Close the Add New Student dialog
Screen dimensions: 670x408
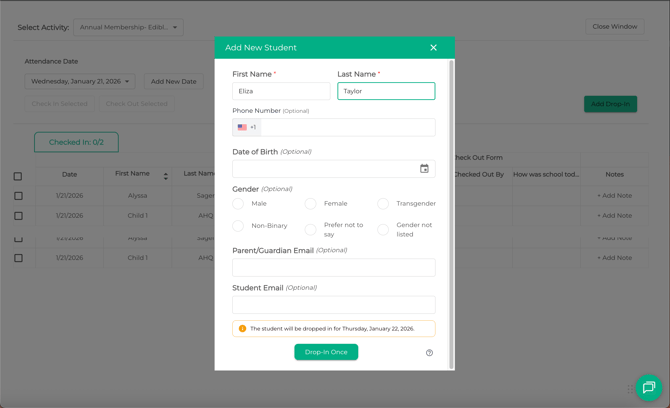tap(433, 48)
